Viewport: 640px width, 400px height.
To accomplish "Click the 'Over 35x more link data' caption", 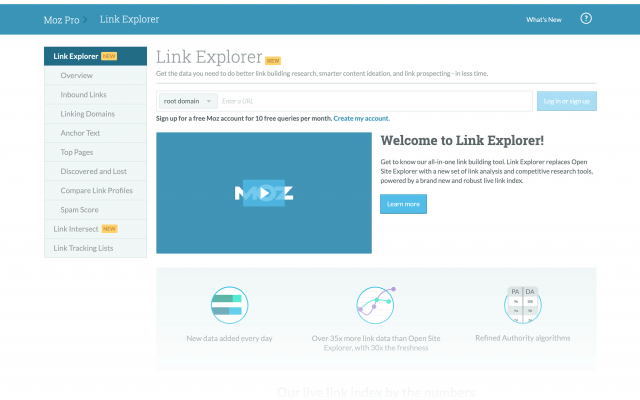I will point(376,343).
